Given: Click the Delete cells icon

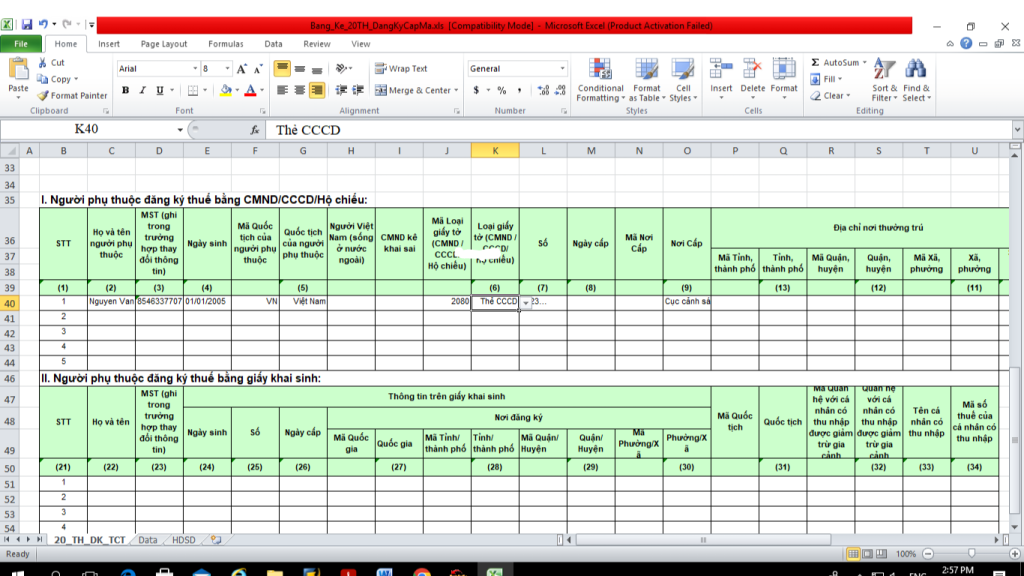Looking at the screenshot, I should tap(752, 71).
